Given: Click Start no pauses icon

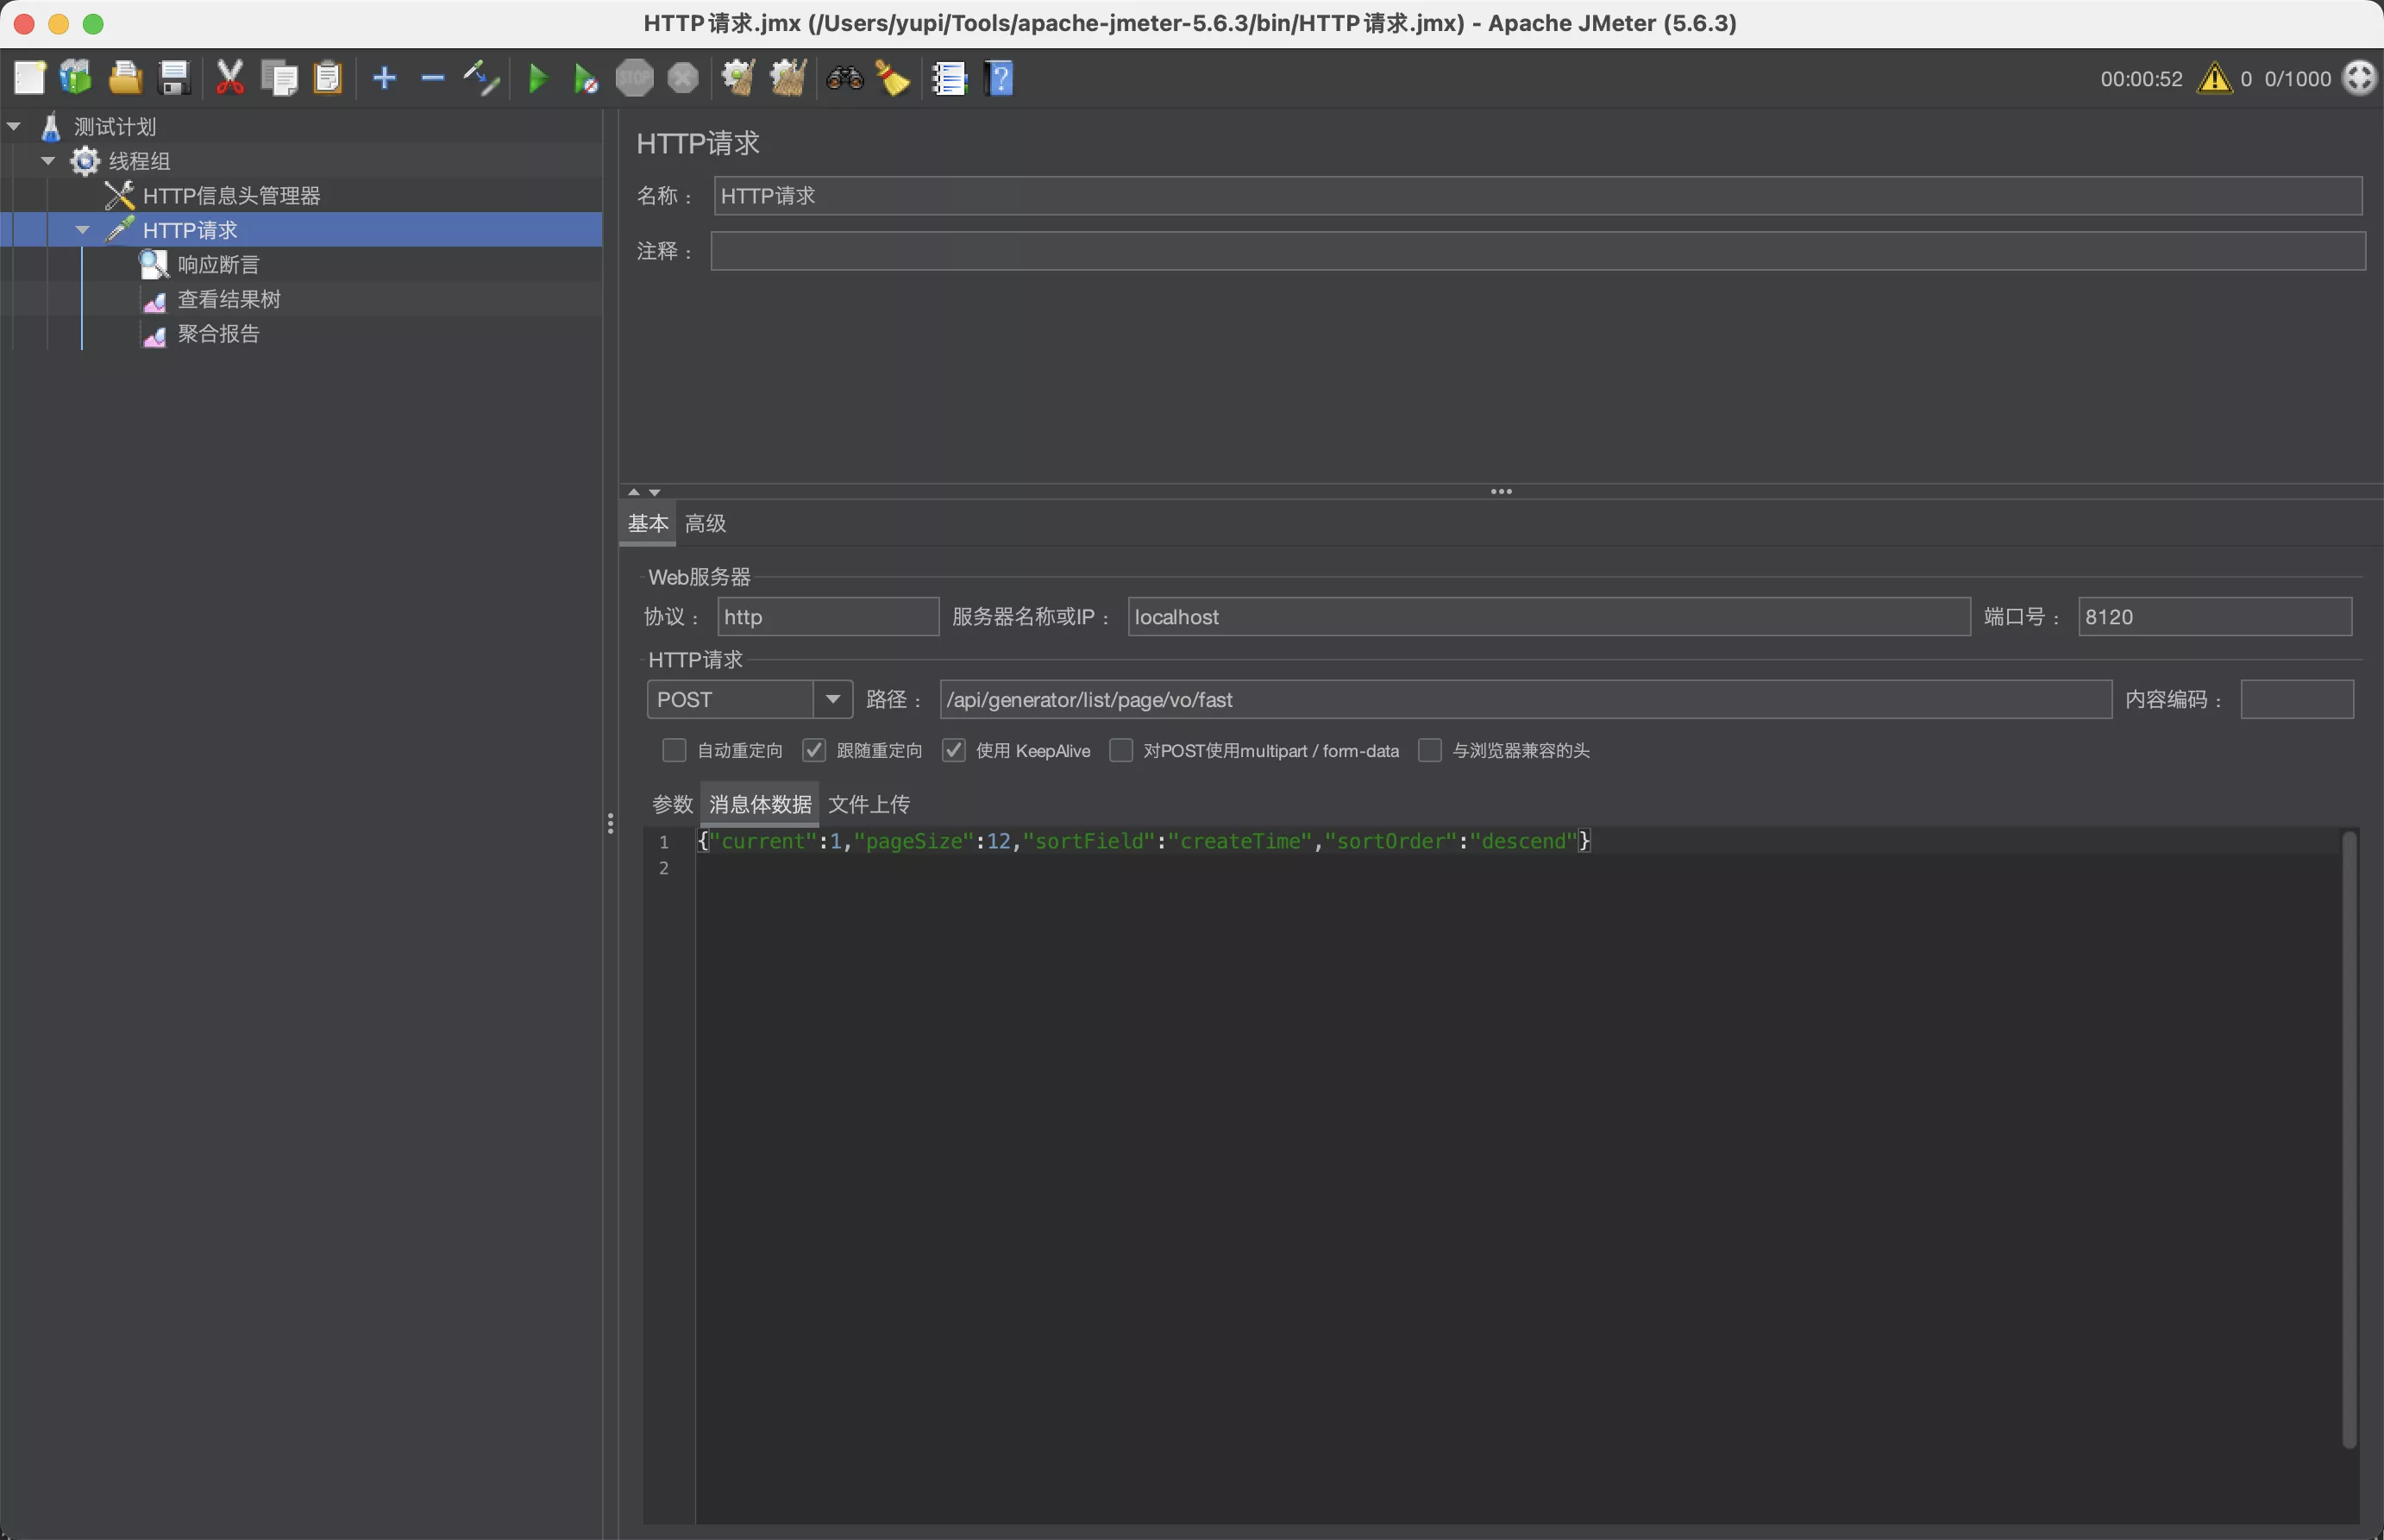Looking at the screenshot, I should (x=586, y=78).
